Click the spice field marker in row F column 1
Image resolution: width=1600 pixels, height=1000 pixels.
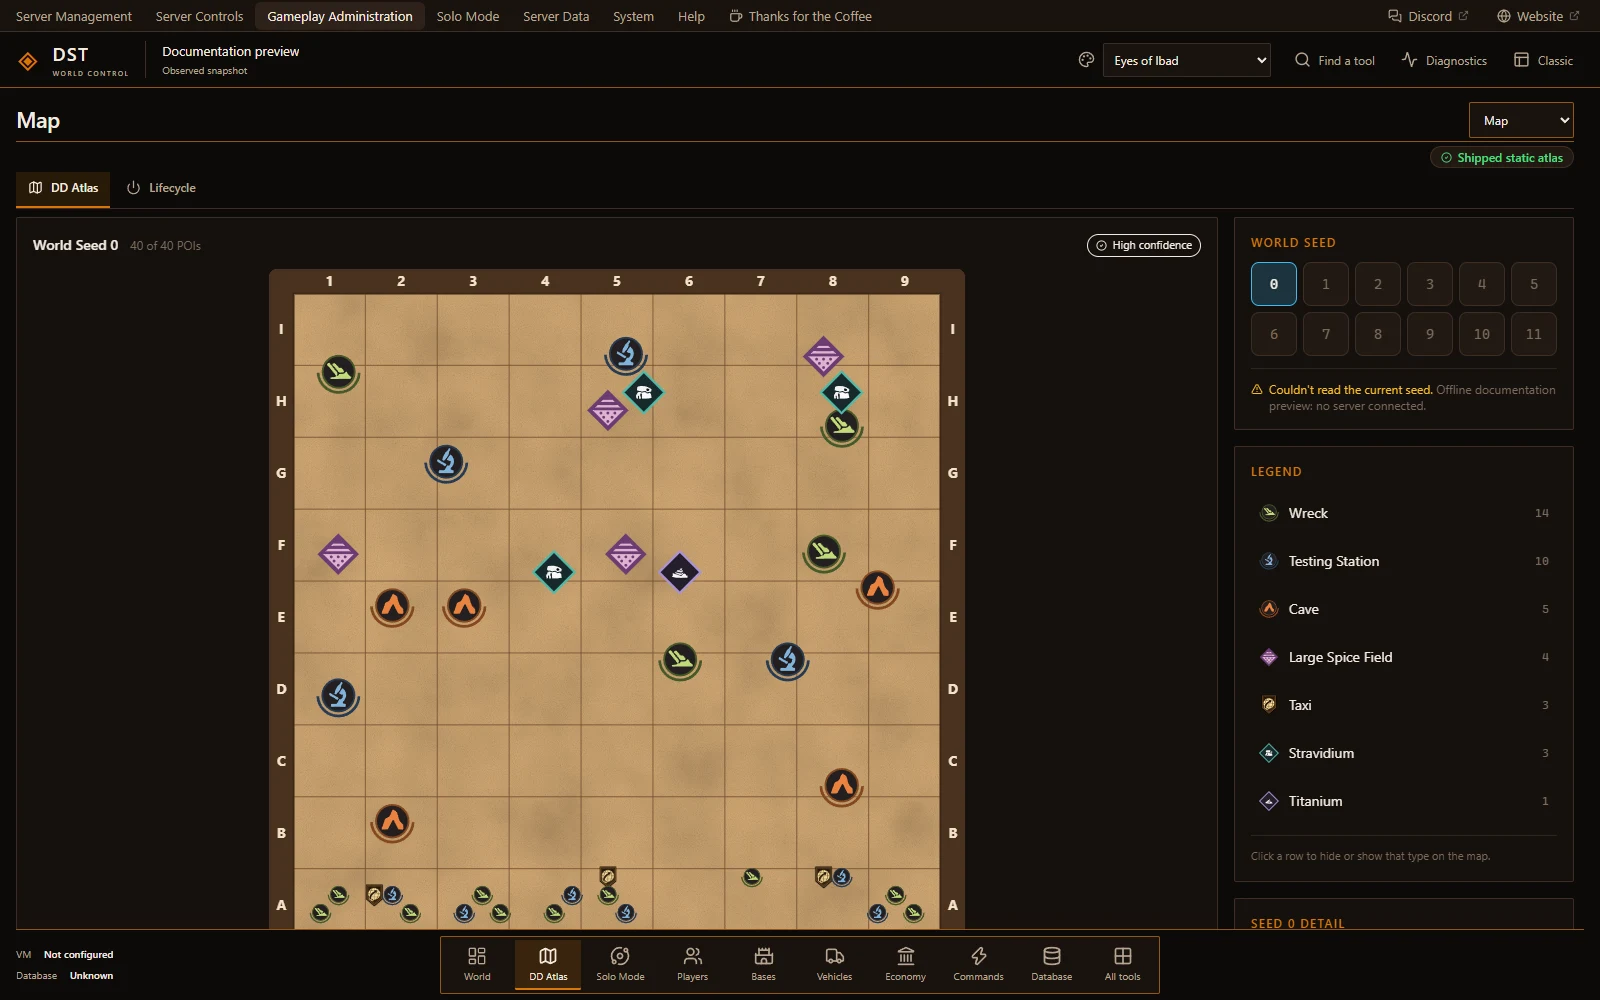coord(338,553)
